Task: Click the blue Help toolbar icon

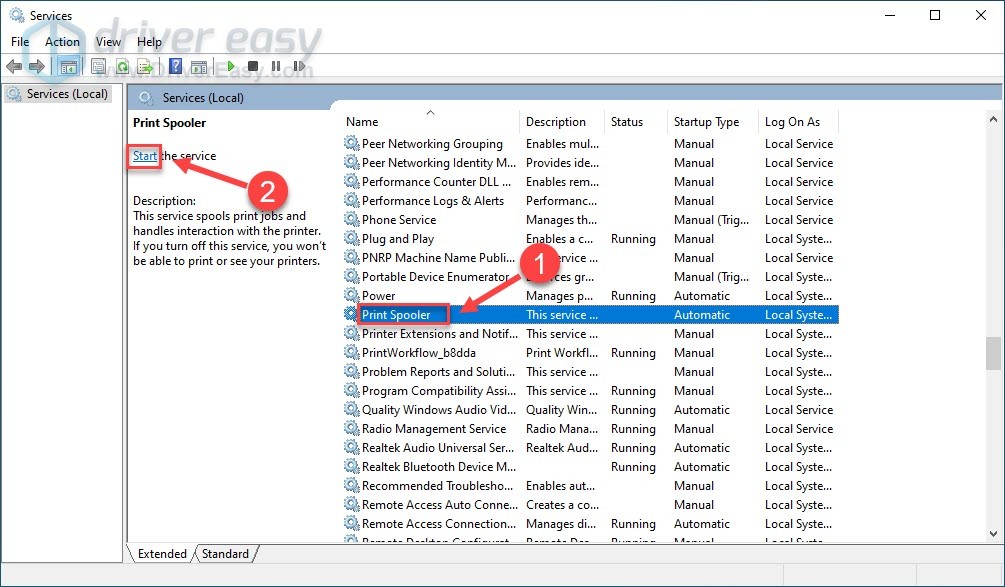Action: [176, 67]
